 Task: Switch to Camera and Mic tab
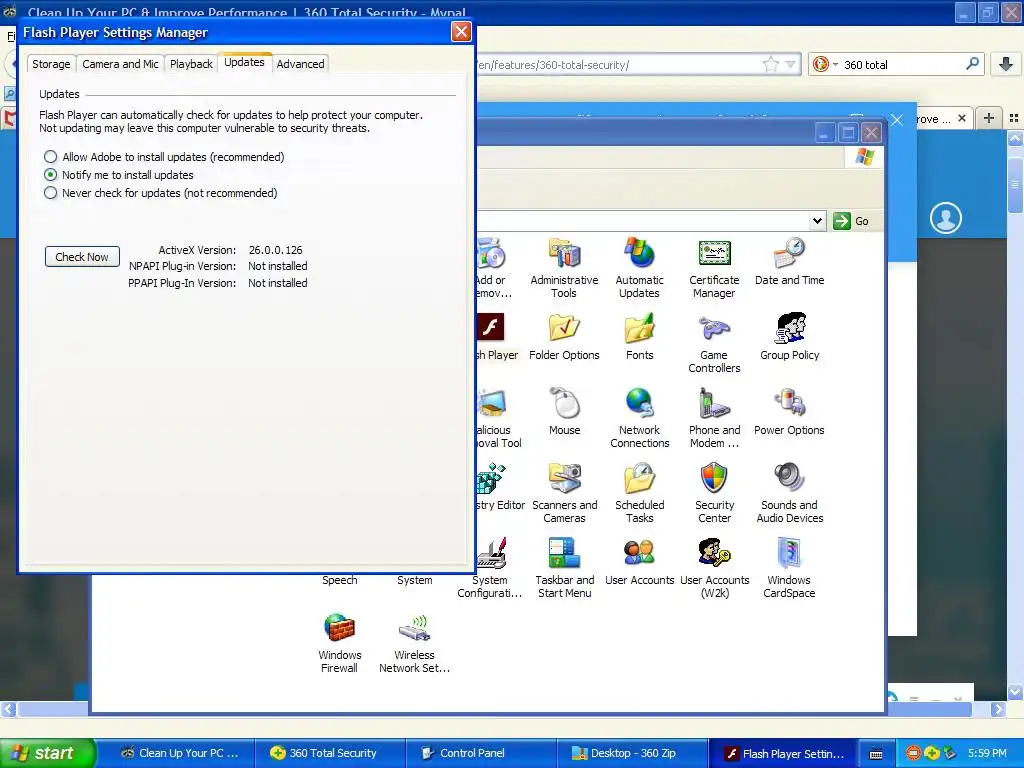coord(120,64)
